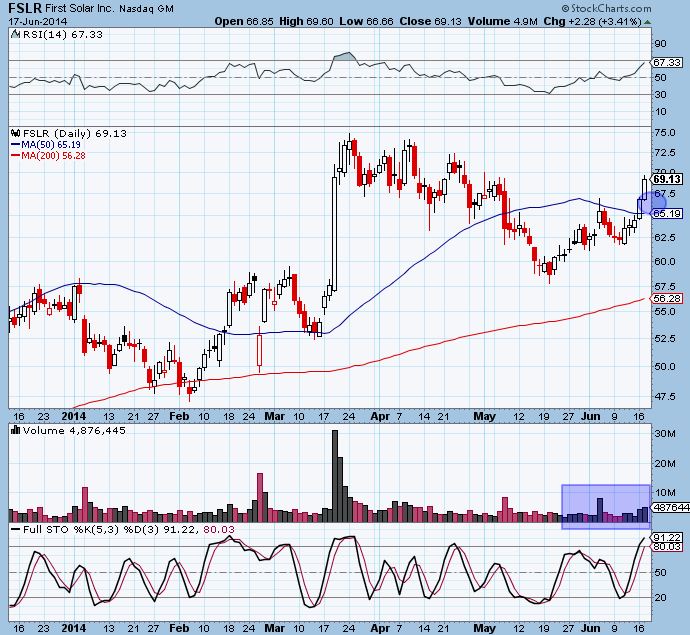Click the RSI(14) line icon
This screenshot has width=690, height=635.
(15, 34)
